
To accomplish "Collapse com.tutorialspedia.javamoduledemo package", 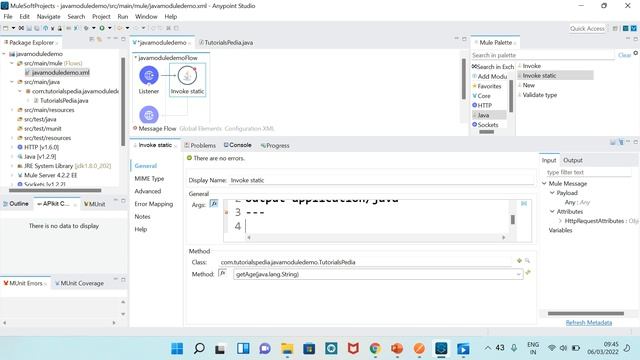I will tap(20, 91).
